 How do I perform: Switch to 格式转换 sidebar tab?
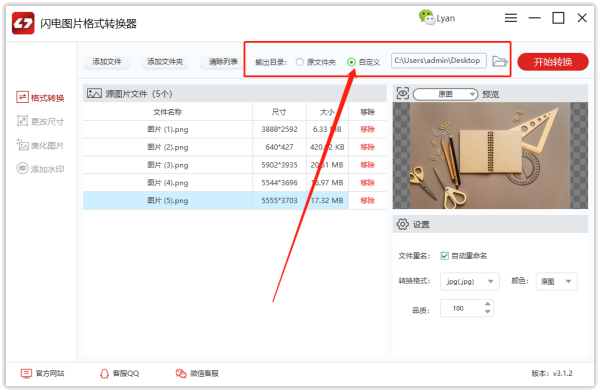[40, 98]
